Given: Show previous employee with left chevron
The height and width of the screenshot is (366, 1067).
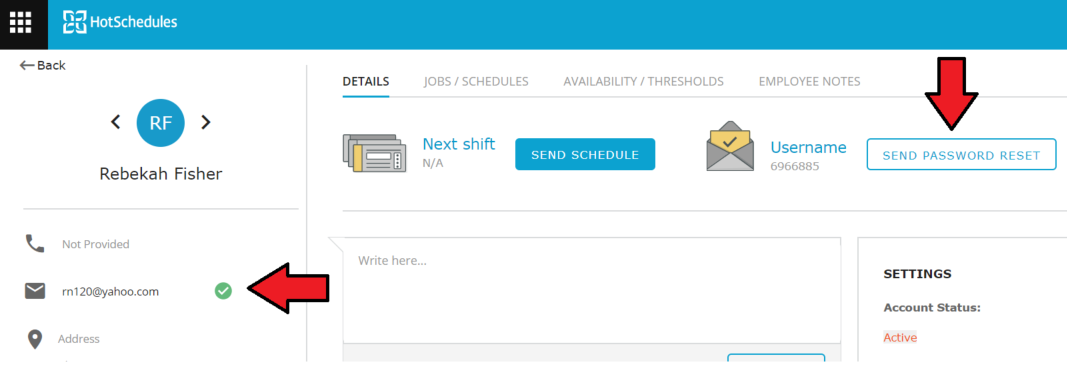Looking at the screenshot, I should click(116, 122).
